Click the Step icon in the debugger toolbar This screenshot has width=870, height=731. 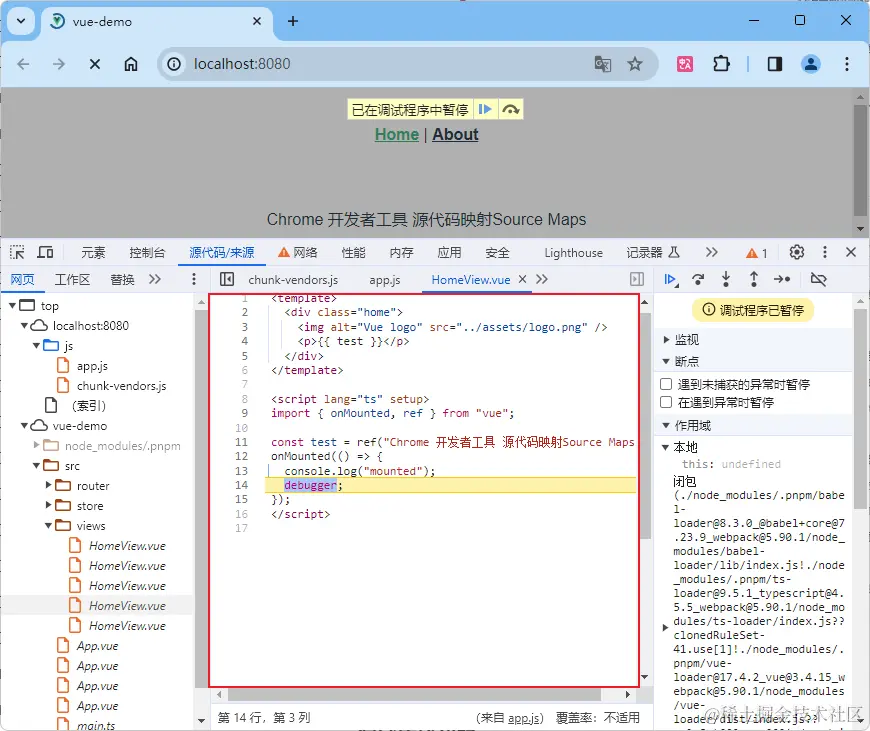[x=782, y=279]
